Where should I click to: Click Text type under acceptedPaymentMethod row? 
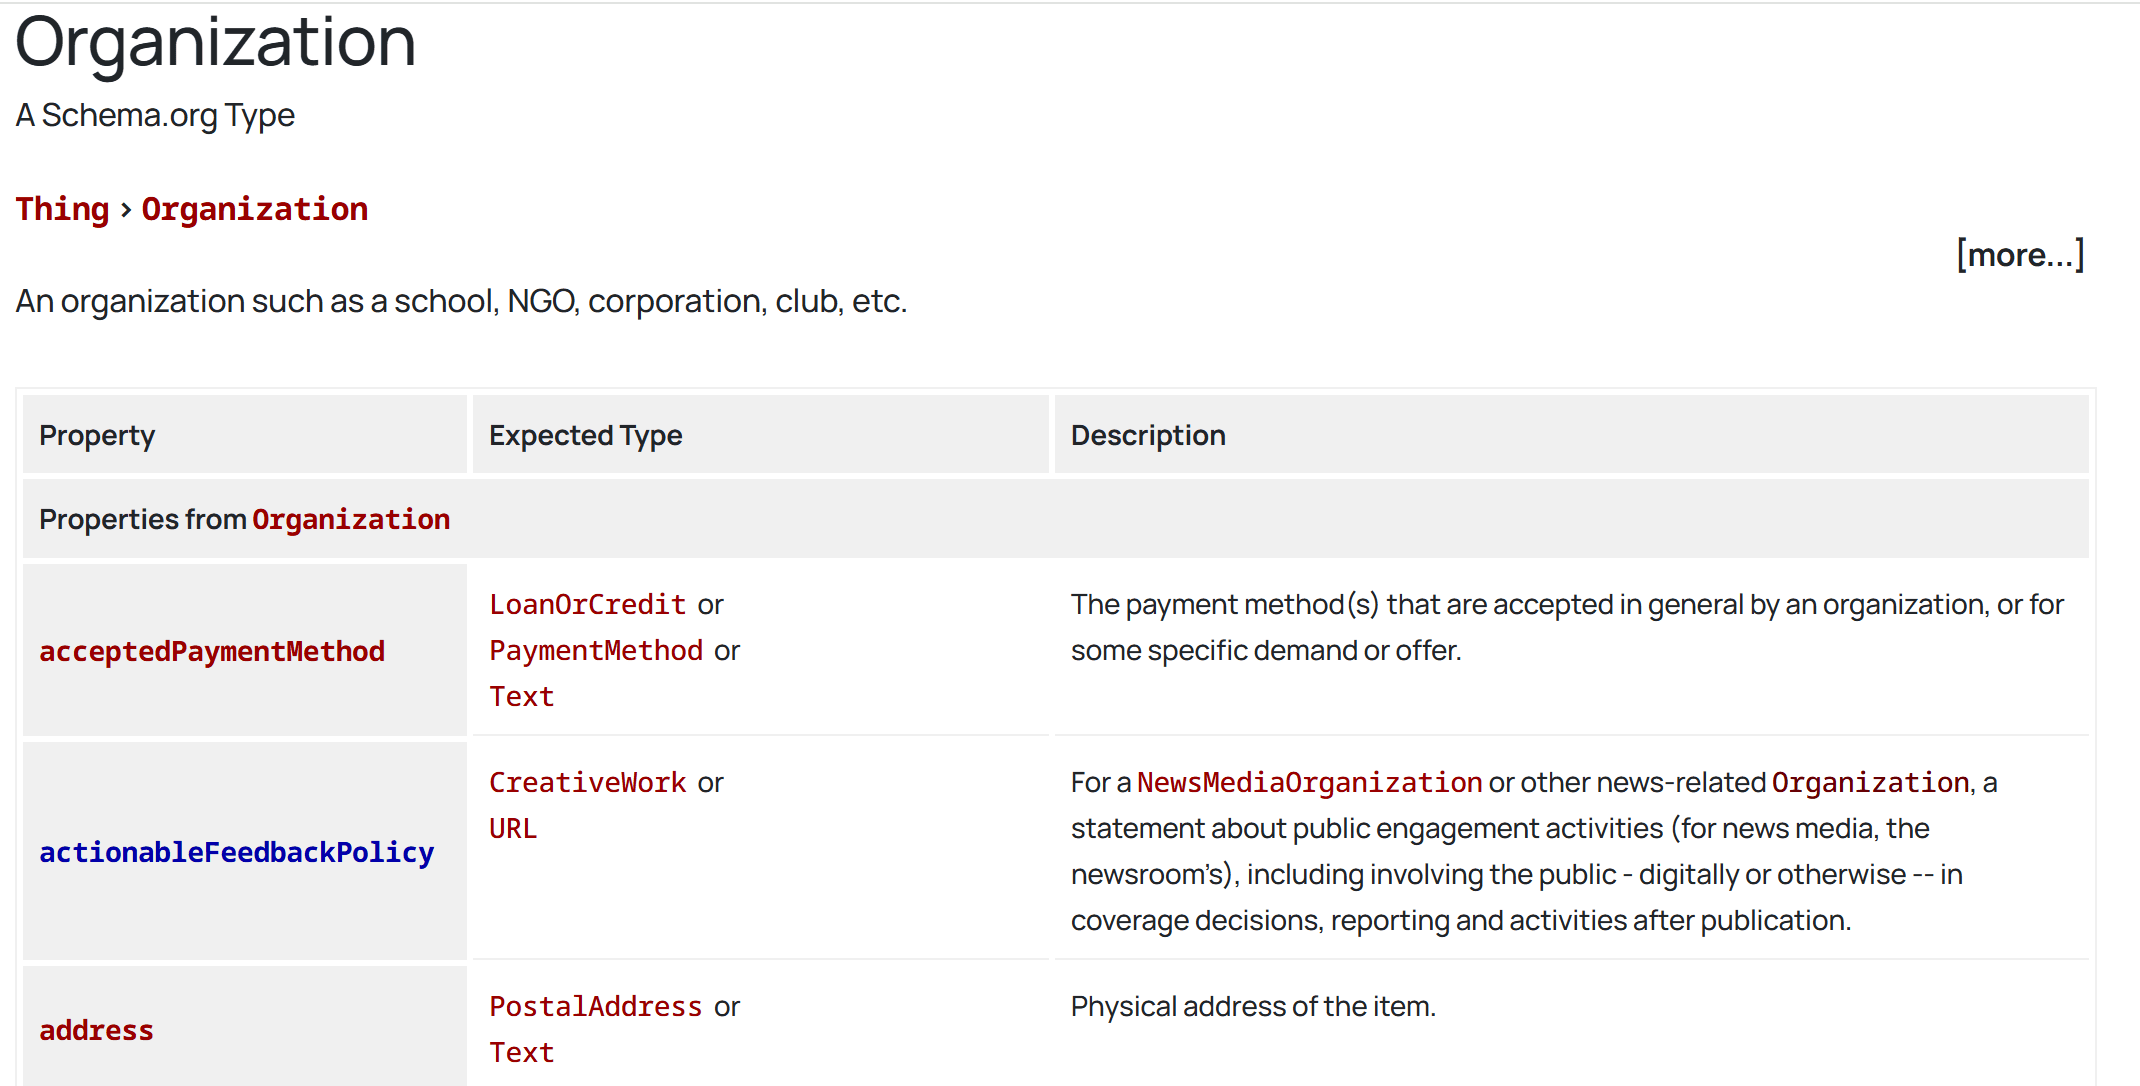521,696
